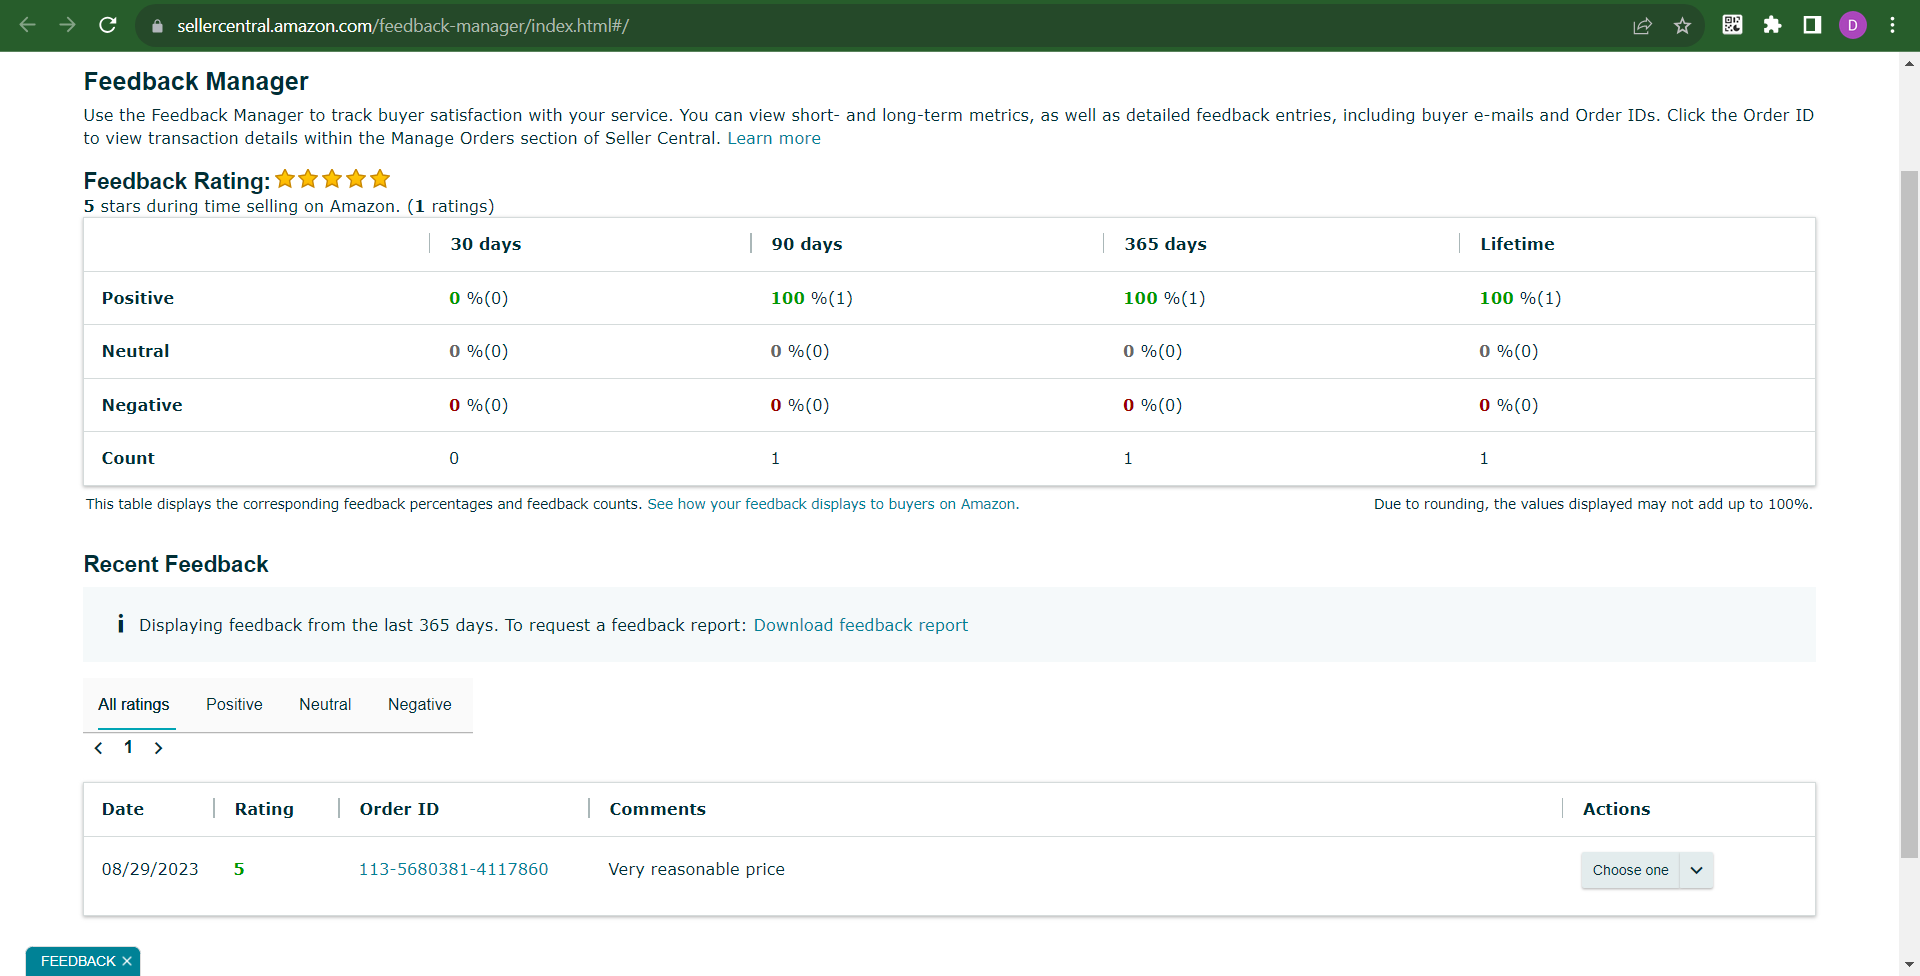Bookmark page with the star icon

pyautogui.click(x=1682, y=26)
